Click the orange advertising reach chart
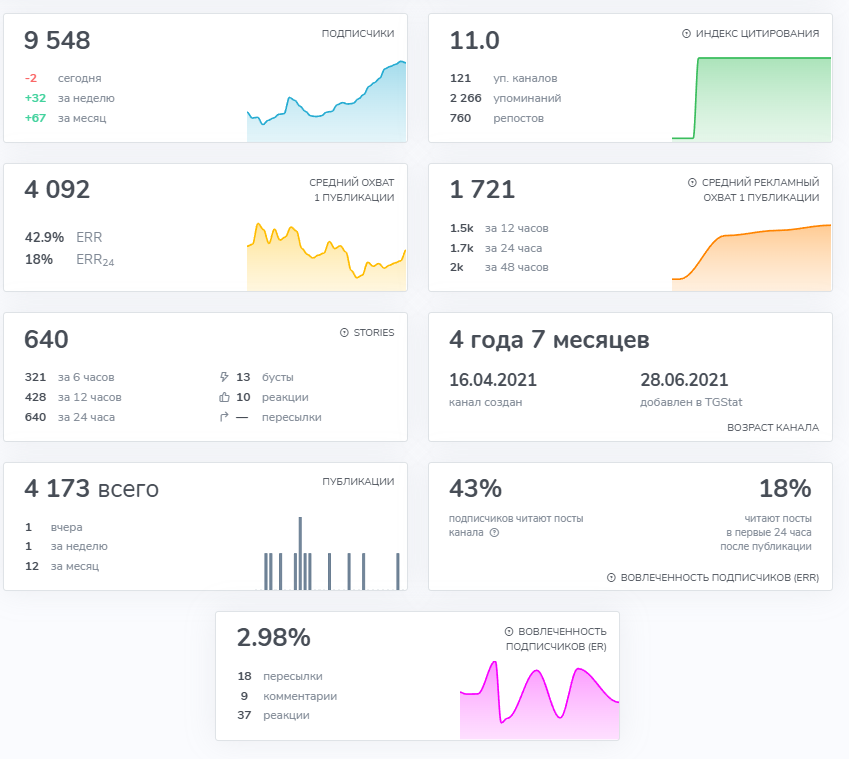Screen dimensions: 849x759 752,258
